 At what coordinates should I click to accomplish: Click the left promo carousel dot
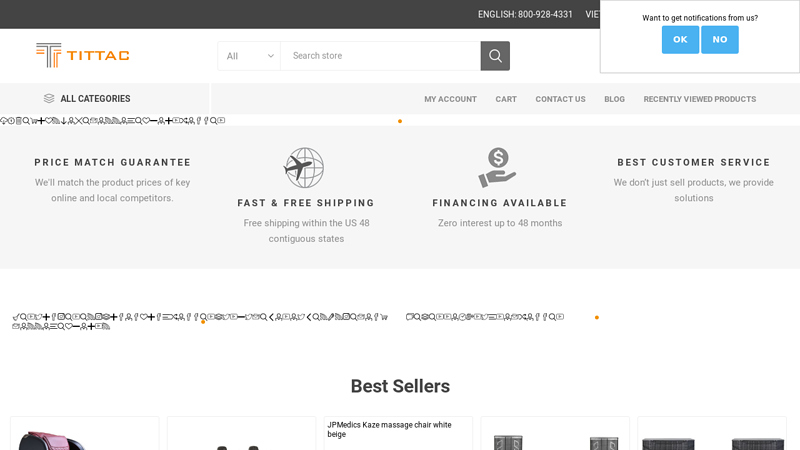pos(203,322)
